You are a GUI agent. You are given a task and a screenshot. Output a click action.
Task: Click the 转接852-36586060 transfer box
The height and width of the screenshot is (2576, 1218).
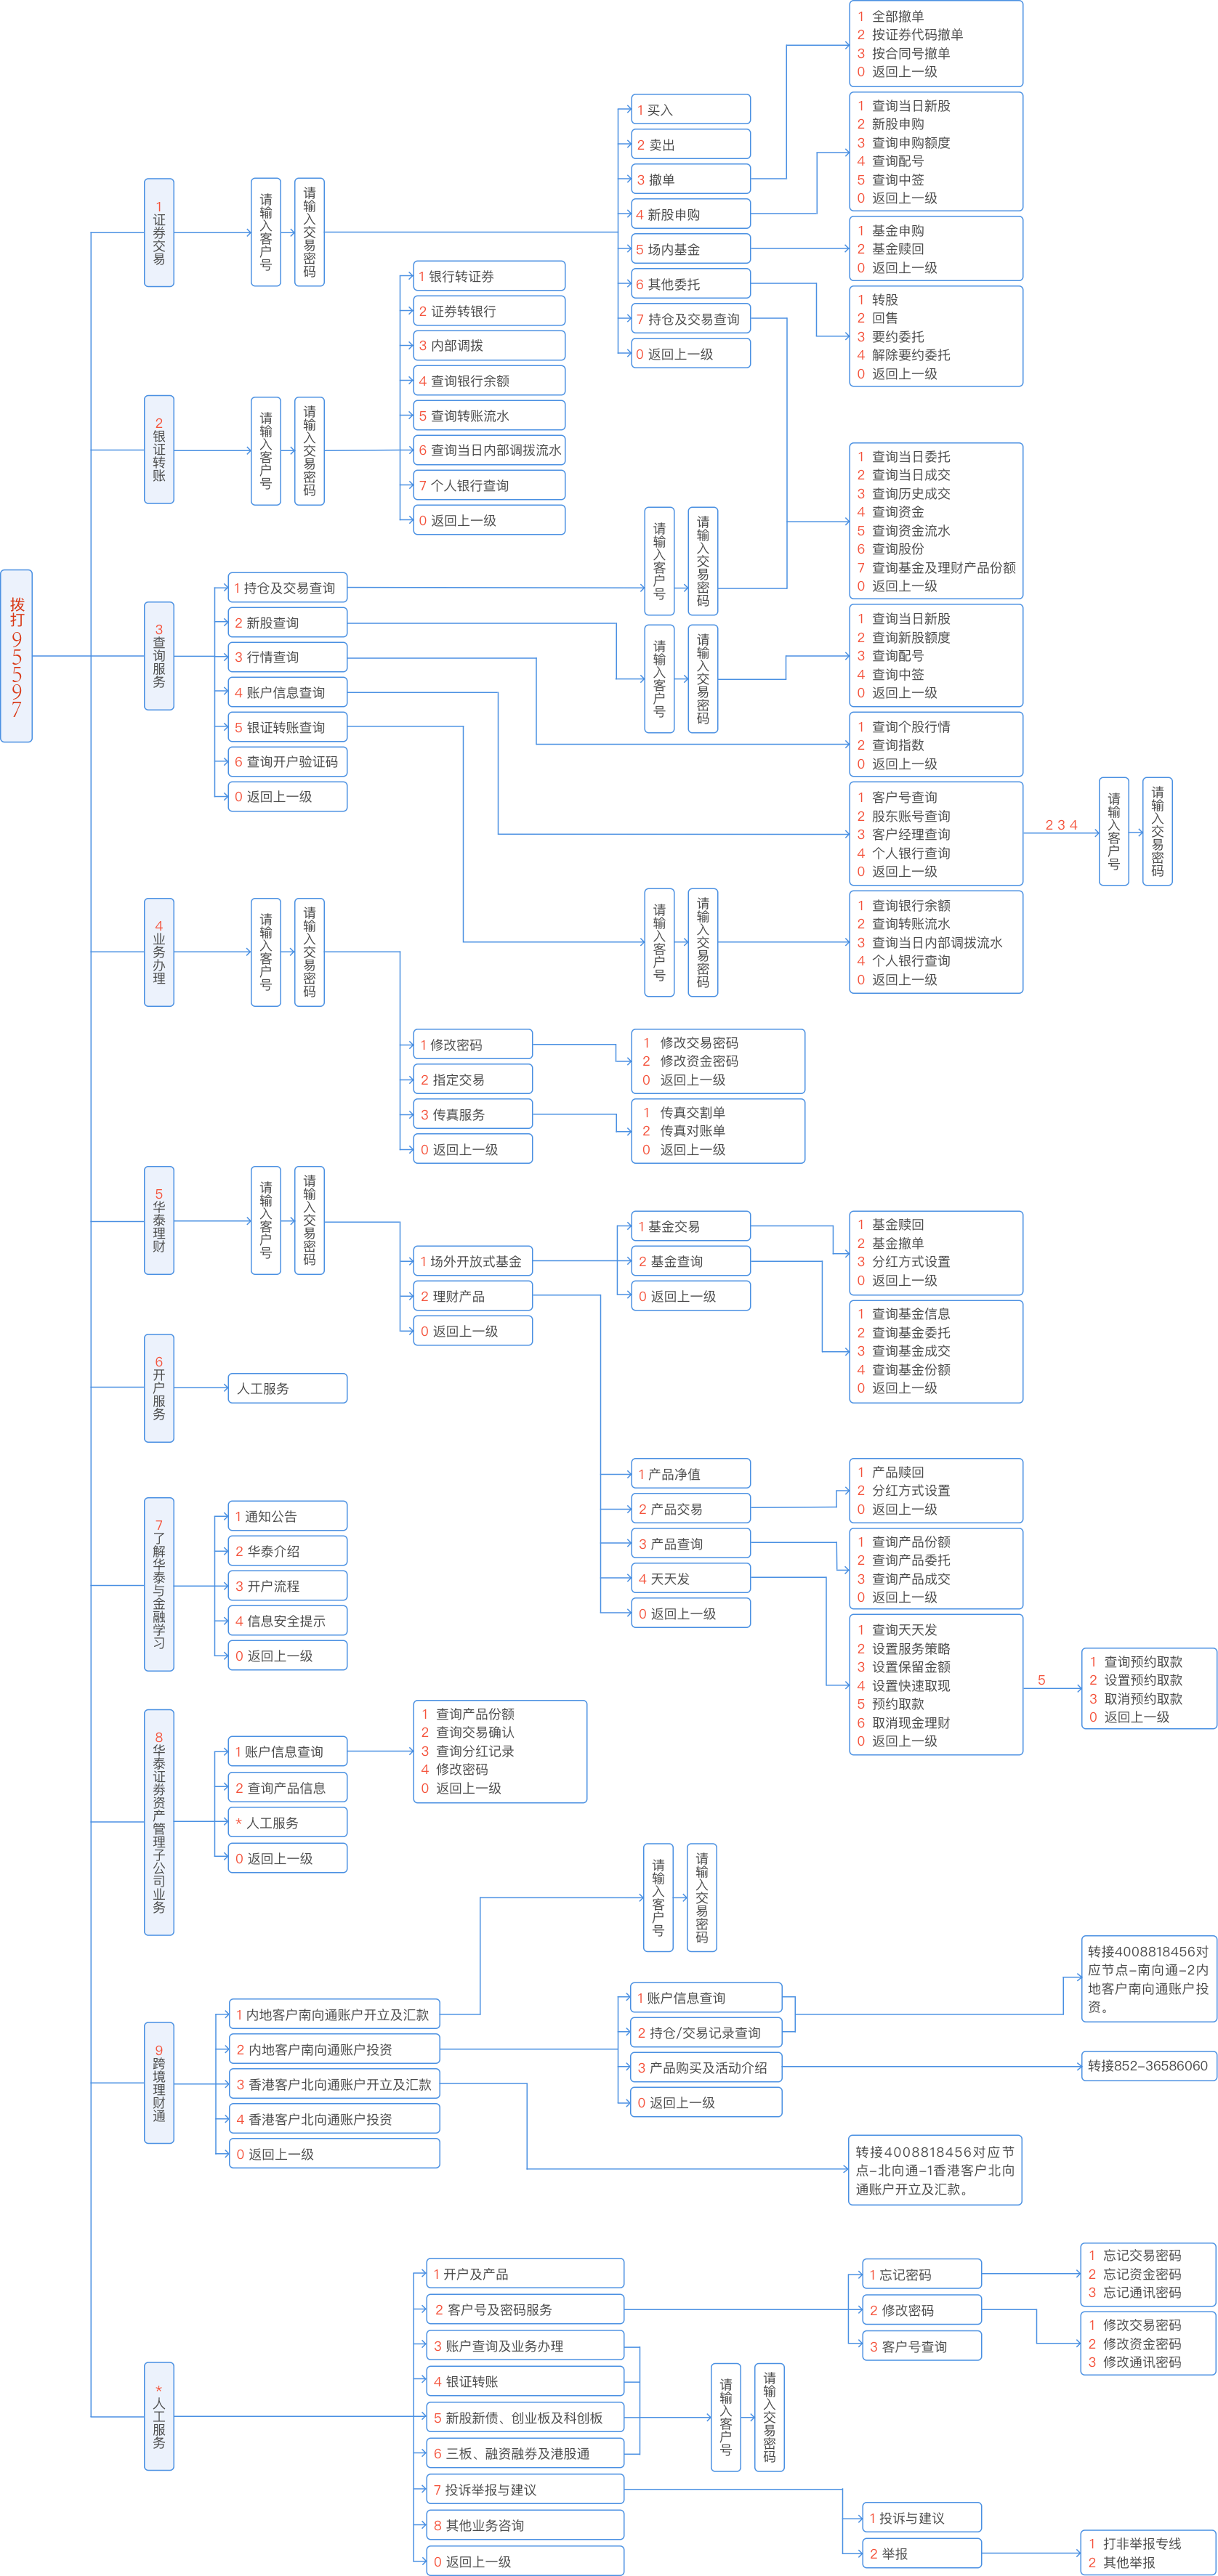(x=1148, y=2066)
